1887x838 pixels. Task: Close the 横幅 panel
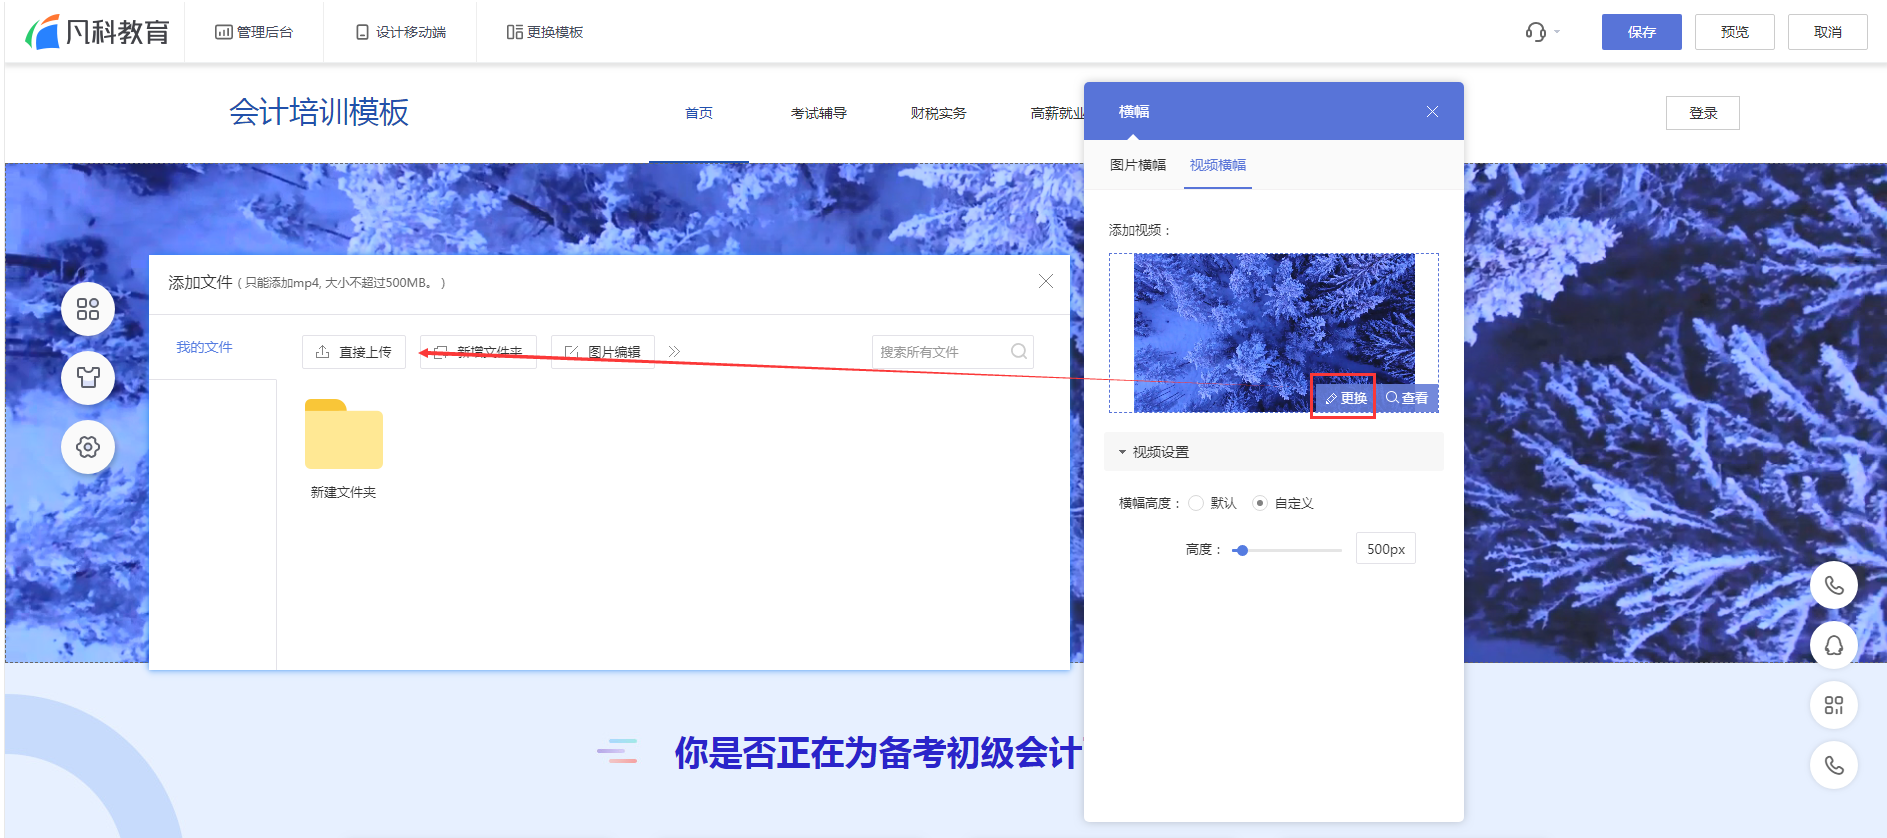coord(1432,111)
